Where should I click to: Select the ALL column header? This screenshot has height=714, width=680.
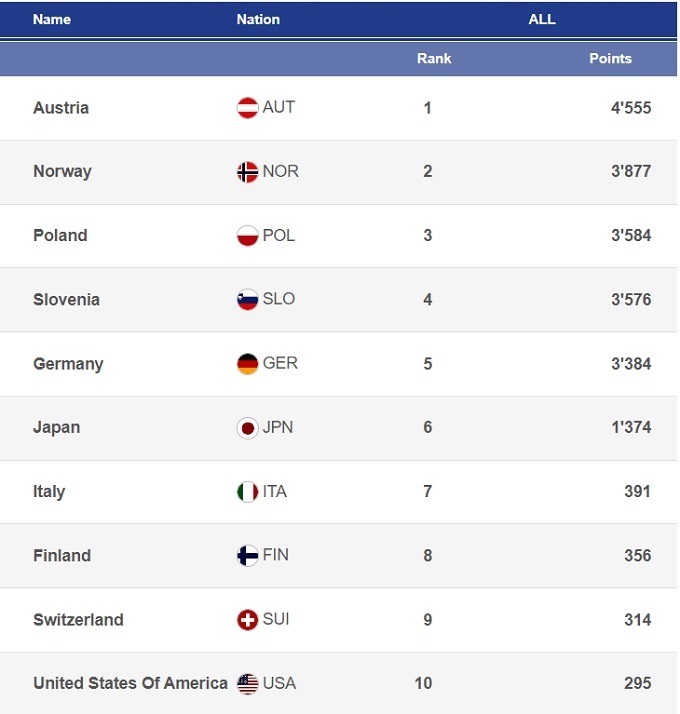pyautogui.click(x=542, y=19)
